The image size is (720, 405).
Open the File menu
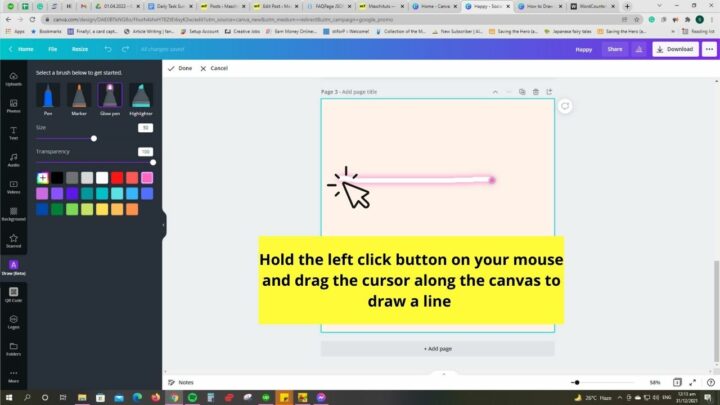53,49
